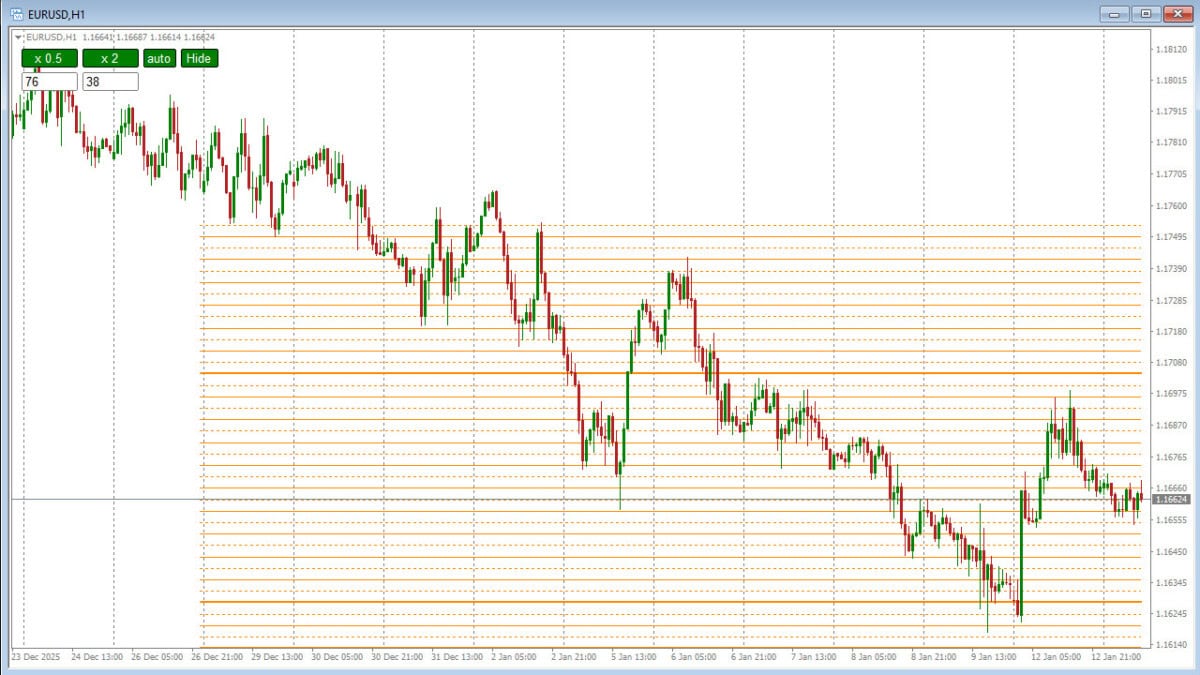Click the 1.16135 label on price axis
This screenshot has height=675, width=1200.
tap(1171, 645)
